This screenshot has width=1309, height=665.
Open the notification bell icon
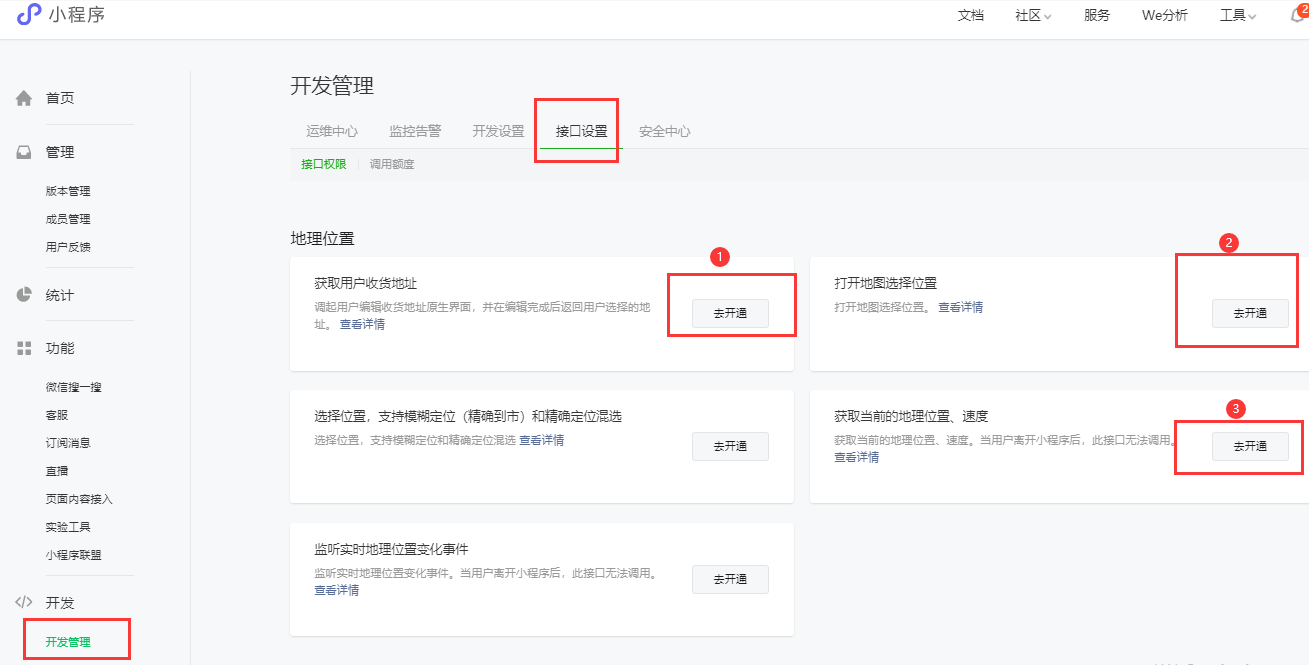tap(1297, 15)
